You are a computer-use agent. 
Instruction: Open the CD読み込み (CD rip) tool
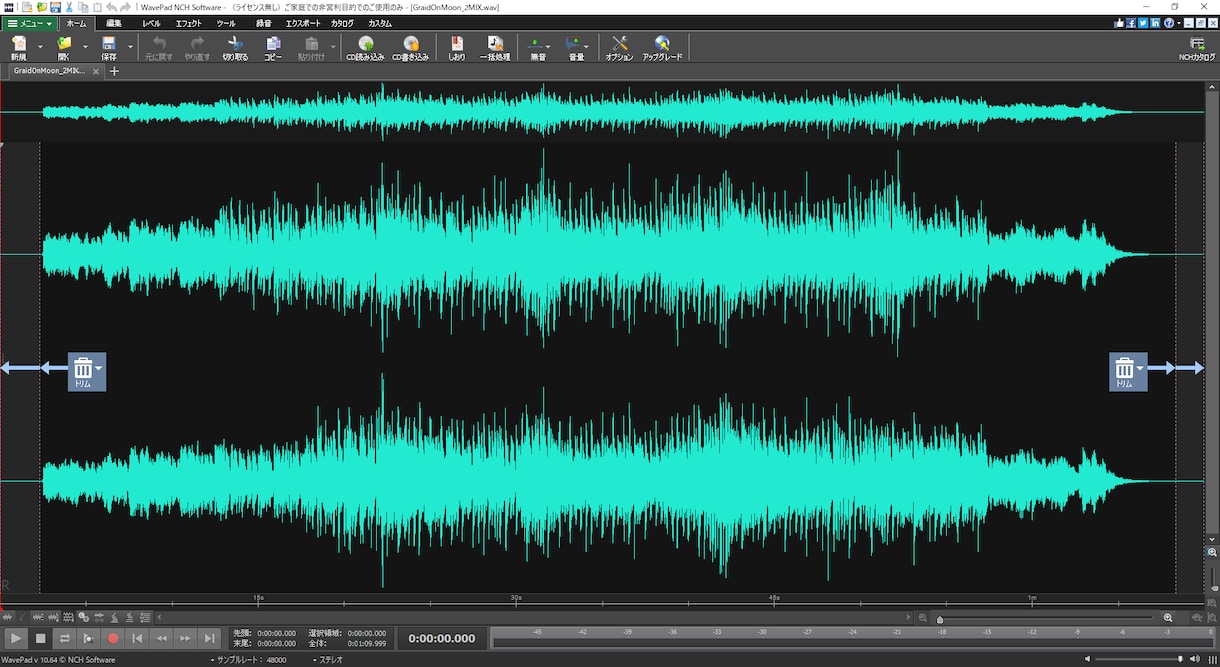tap(365, 47)
